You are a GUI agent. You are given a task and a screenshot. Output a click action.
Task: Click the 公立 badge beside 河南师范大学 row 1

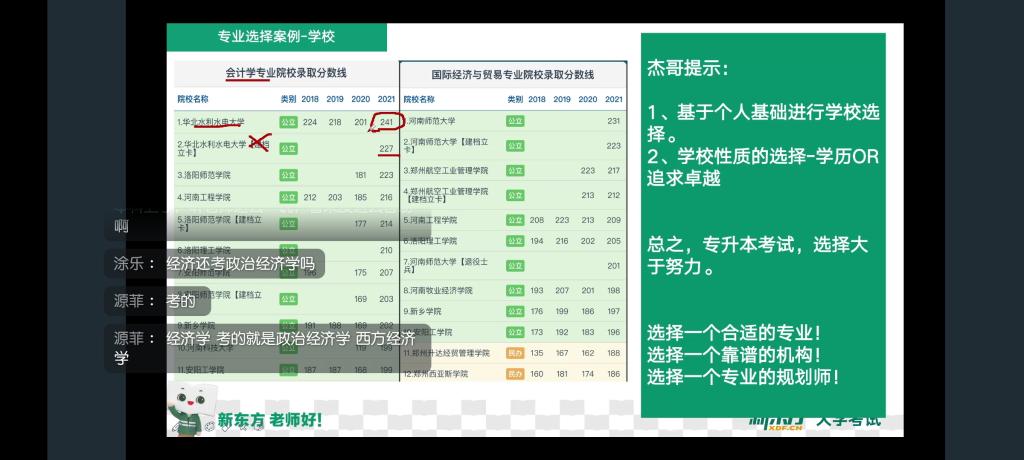(515, 121)
